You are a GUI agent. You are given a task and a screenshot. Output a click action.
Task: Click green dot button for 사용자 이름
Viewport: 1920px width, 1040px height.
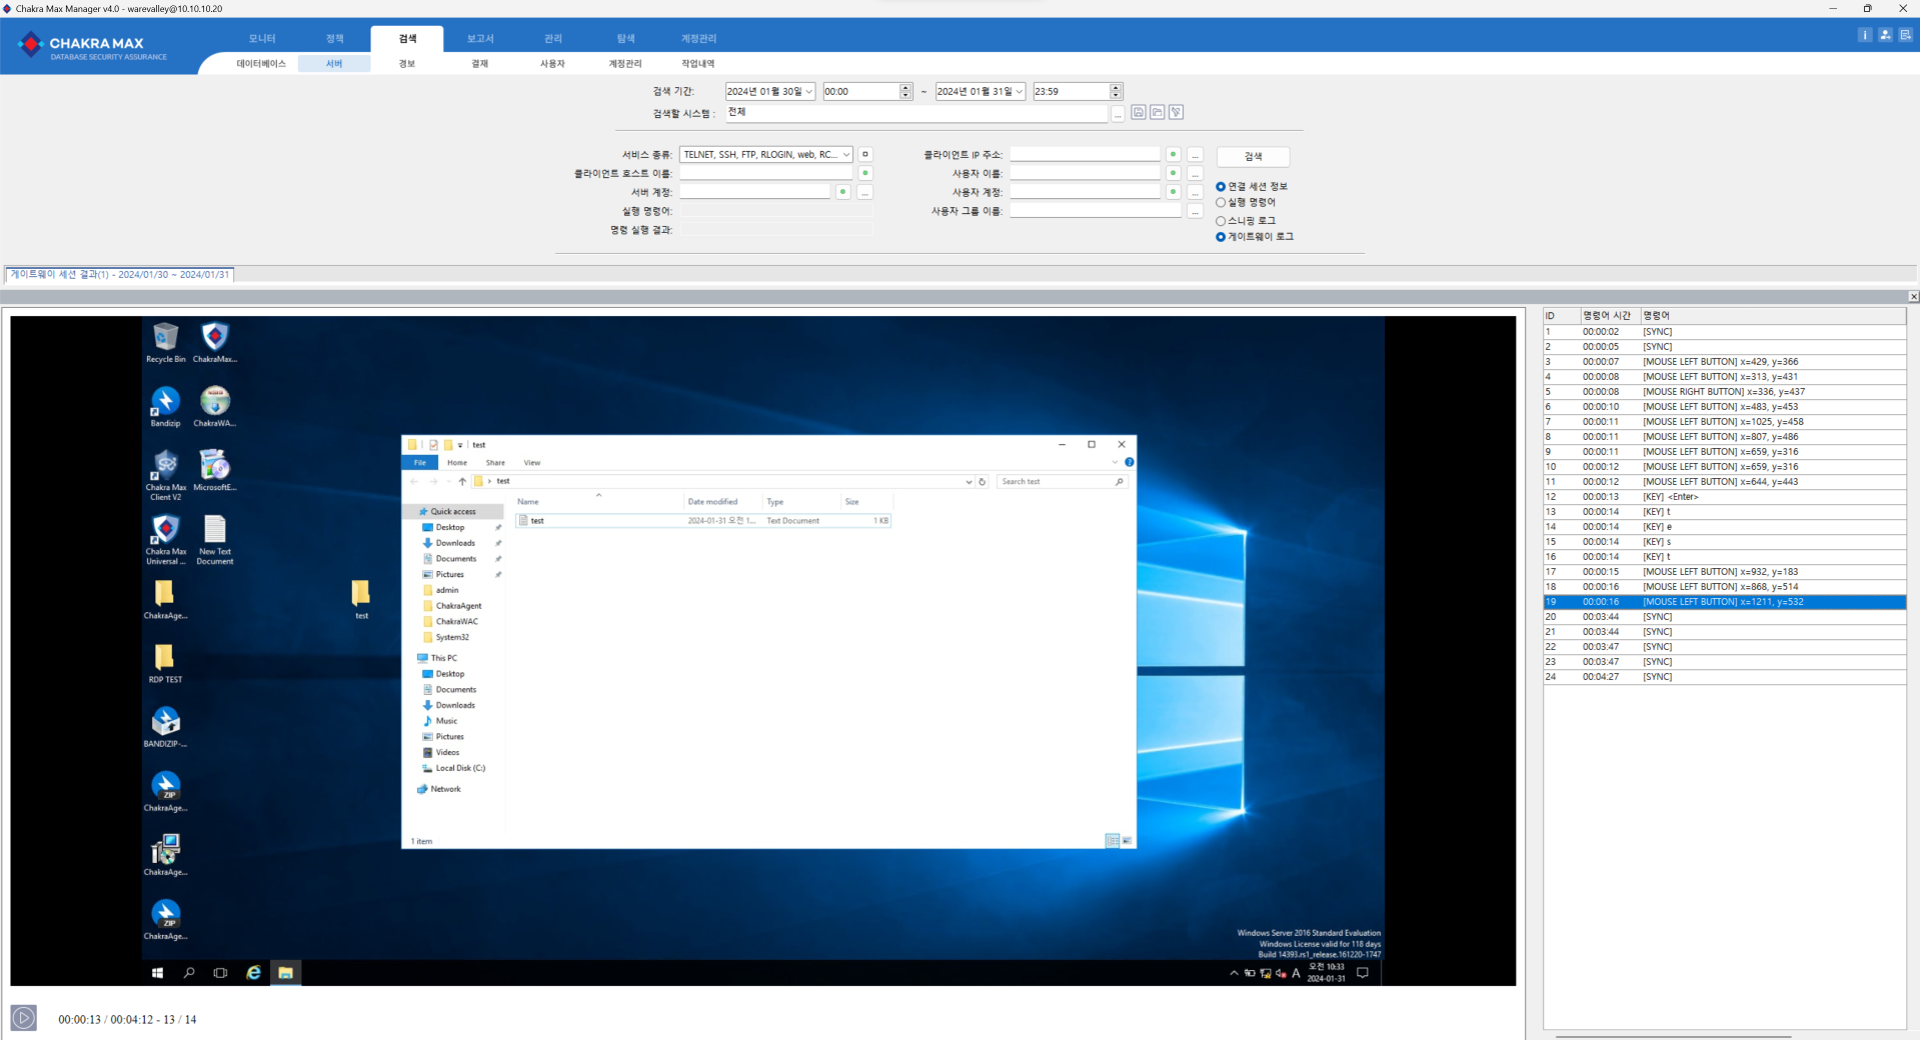click(x=1173, y=173)
